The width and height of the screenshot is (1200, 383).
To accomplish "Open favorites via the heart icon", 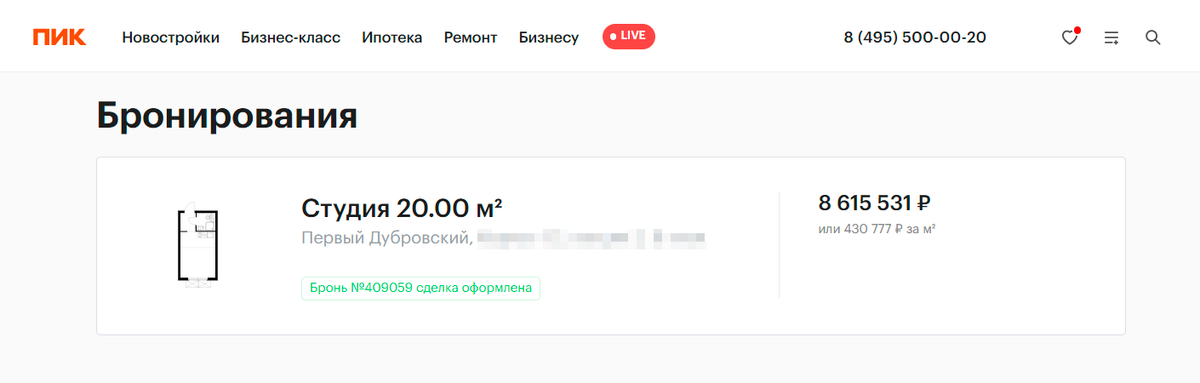I will pos(1070,37).
